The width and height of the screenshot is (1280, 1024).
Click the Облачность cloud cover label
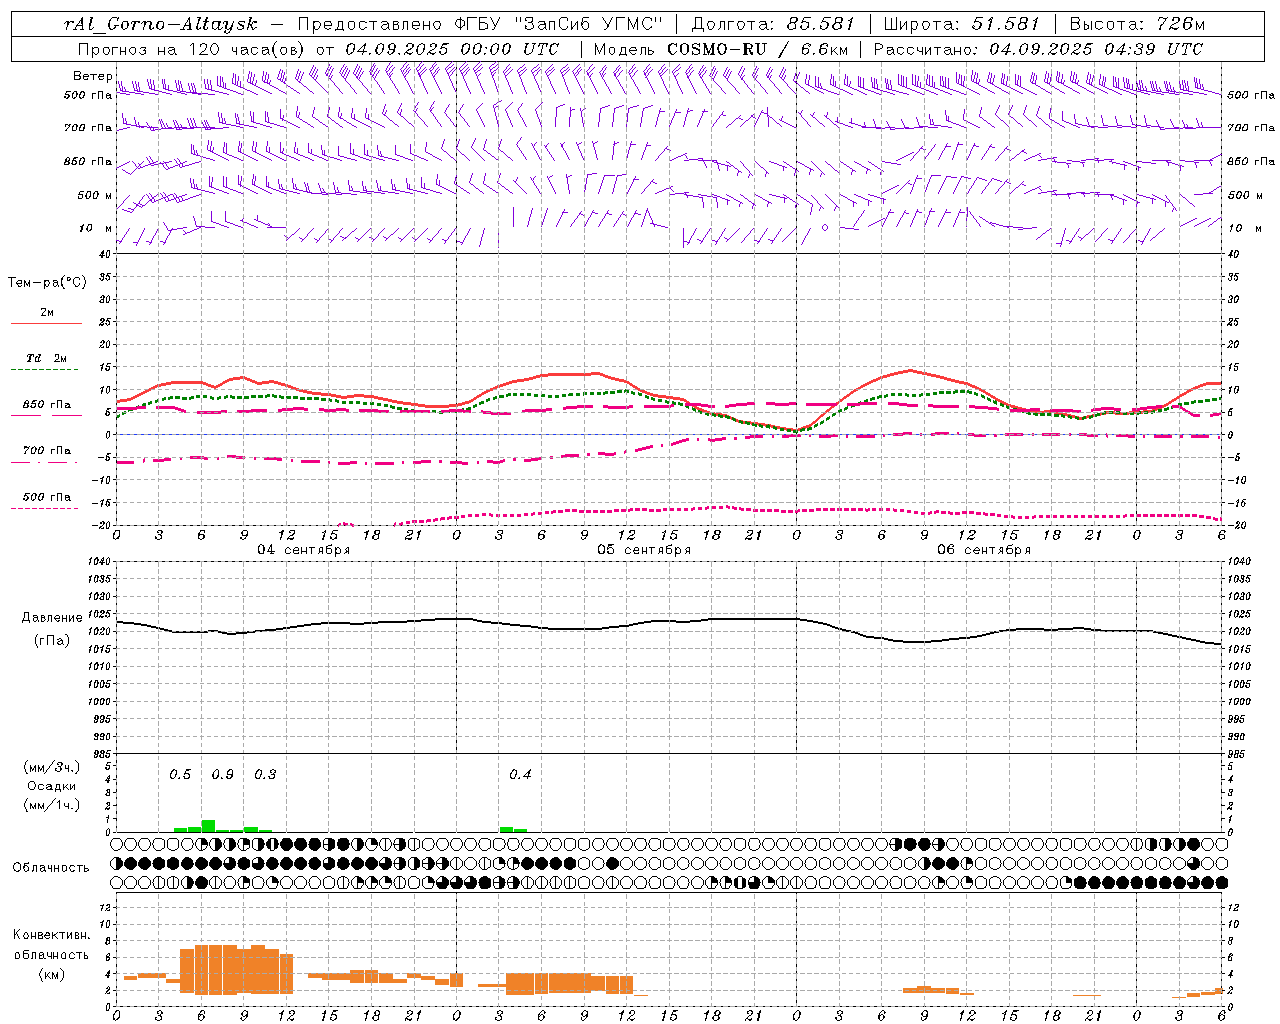(51, 868)
